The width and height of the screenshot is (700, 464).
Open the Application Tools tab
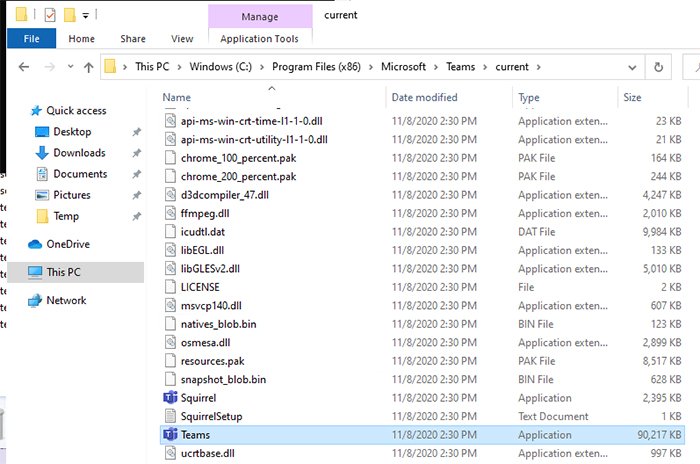tap(259, 39)
